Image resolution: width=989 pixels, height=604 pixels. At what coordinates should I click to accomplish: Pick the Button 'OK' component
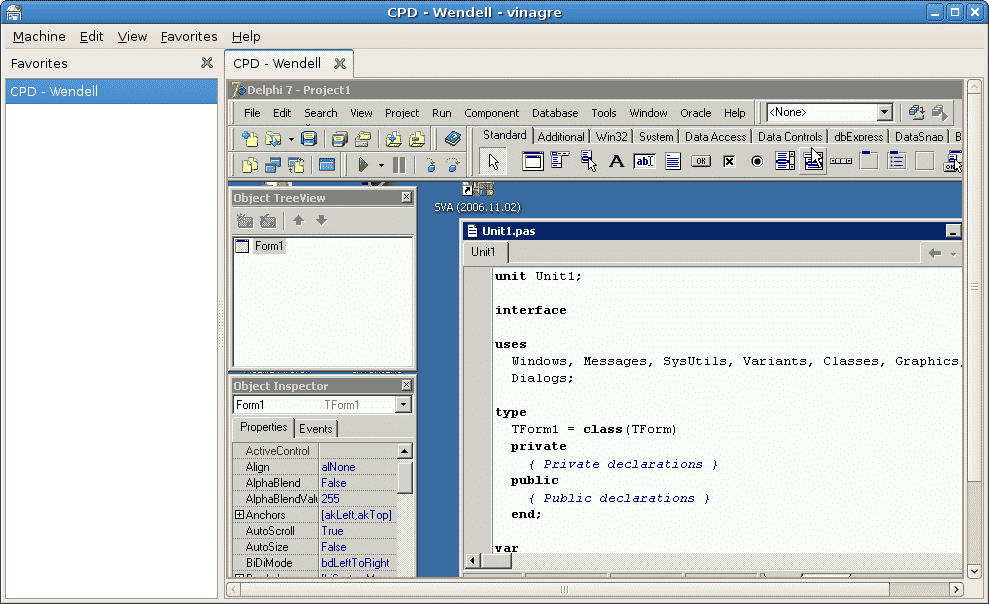pyautogui.click(x=701, y=161)
